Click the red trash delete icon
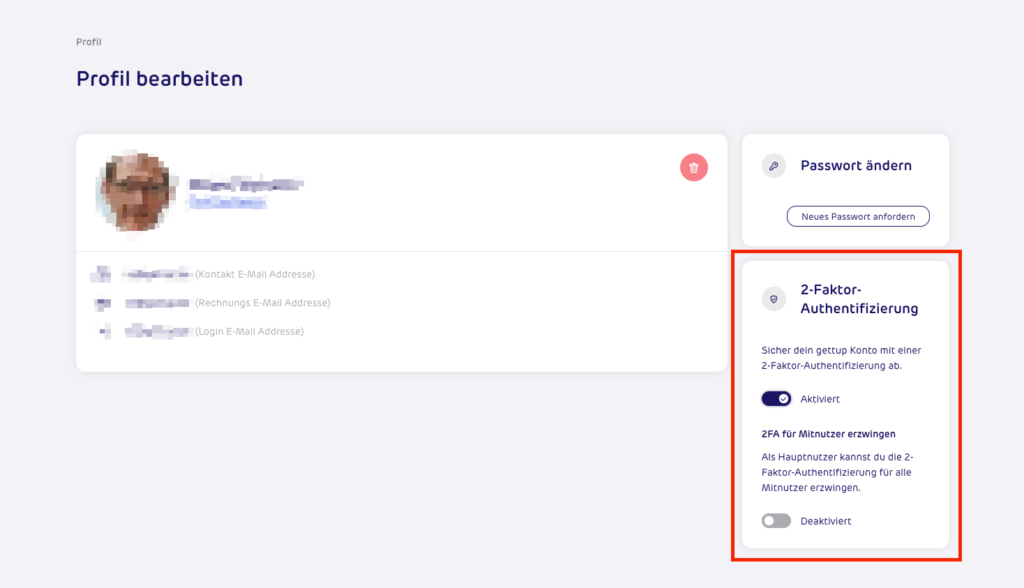 coord(694,168)
